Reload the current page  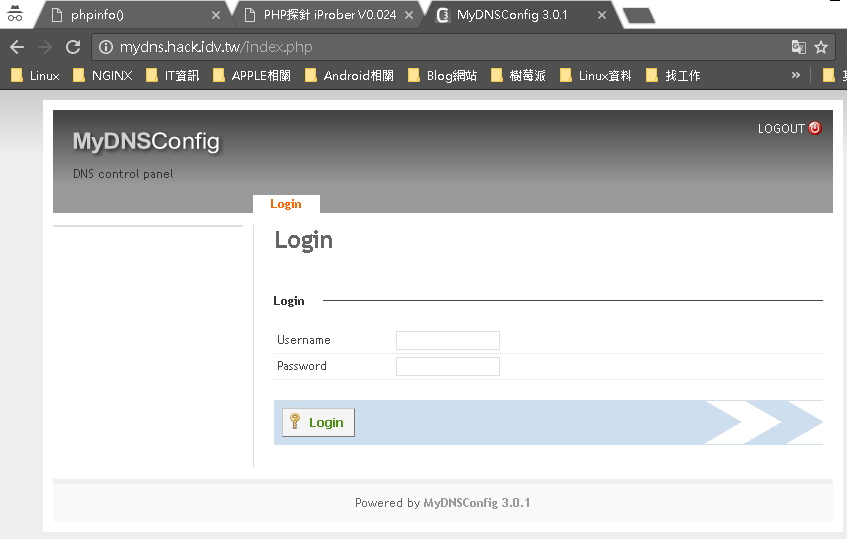(x=73, y=48)
